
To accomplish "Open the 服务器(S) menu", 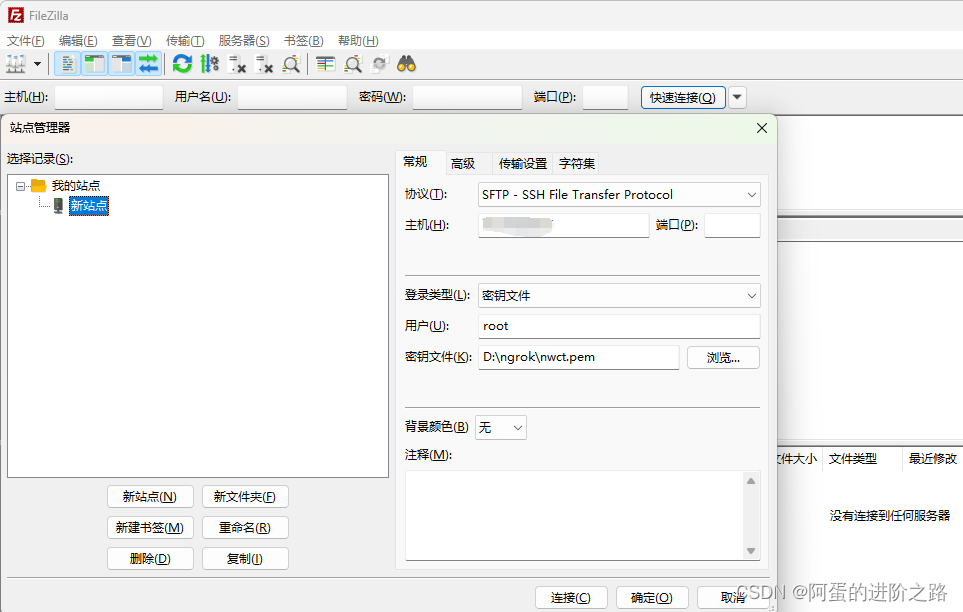I will 244,41.
